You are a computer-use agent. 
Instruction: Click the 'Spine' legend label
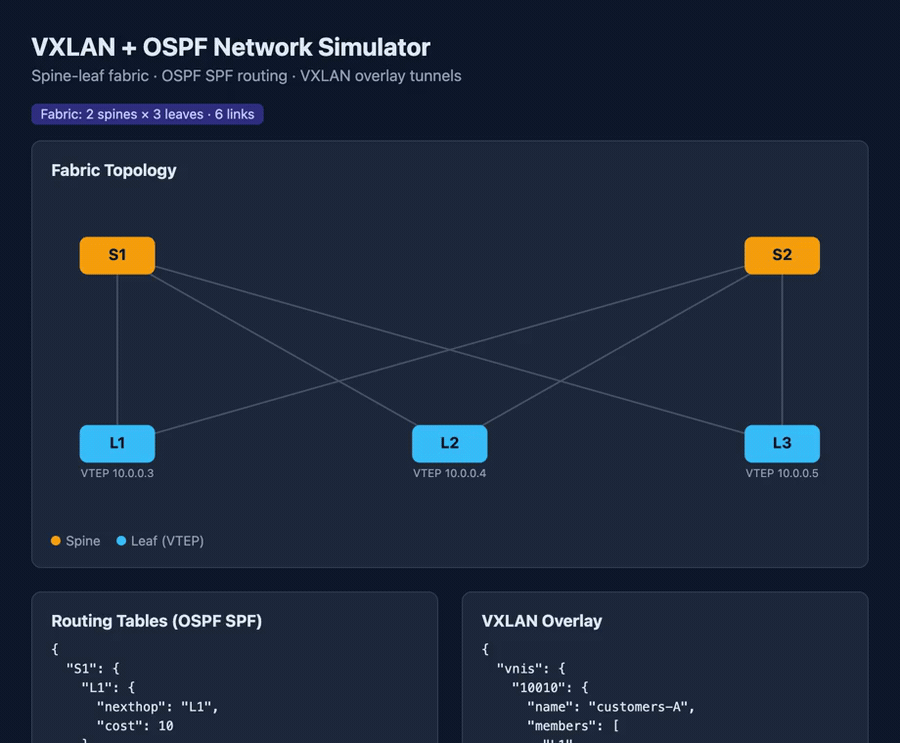83,541
